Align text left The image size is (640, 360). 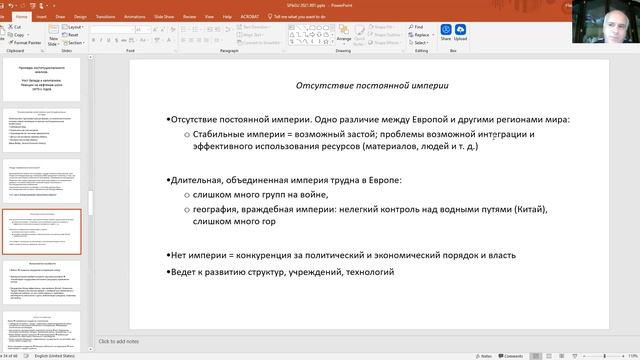tap(184, 40)
